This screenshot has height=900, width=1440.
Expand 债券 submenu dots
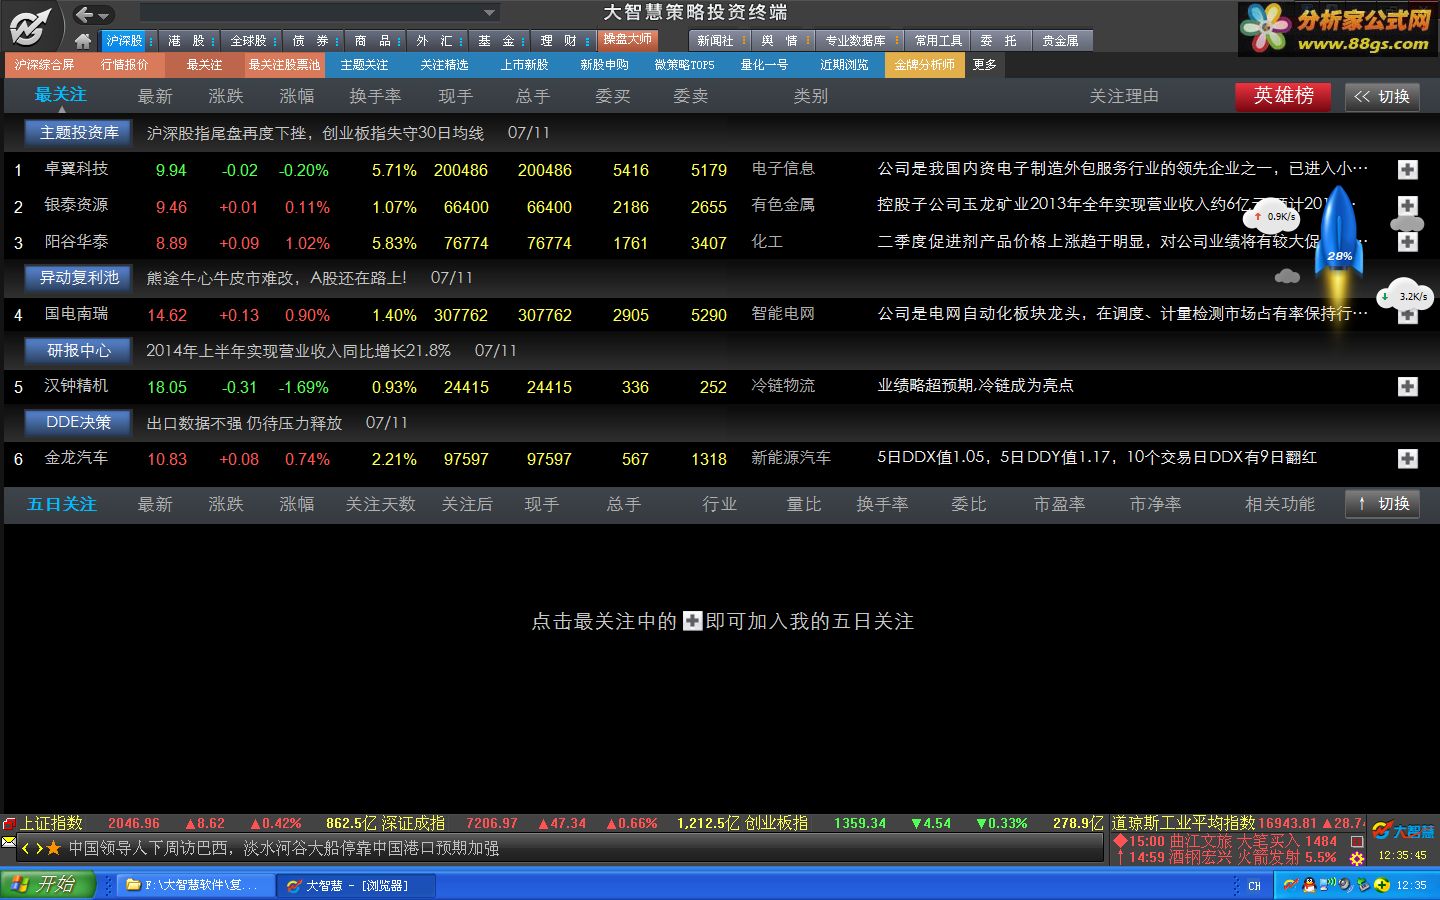point(338,41)
